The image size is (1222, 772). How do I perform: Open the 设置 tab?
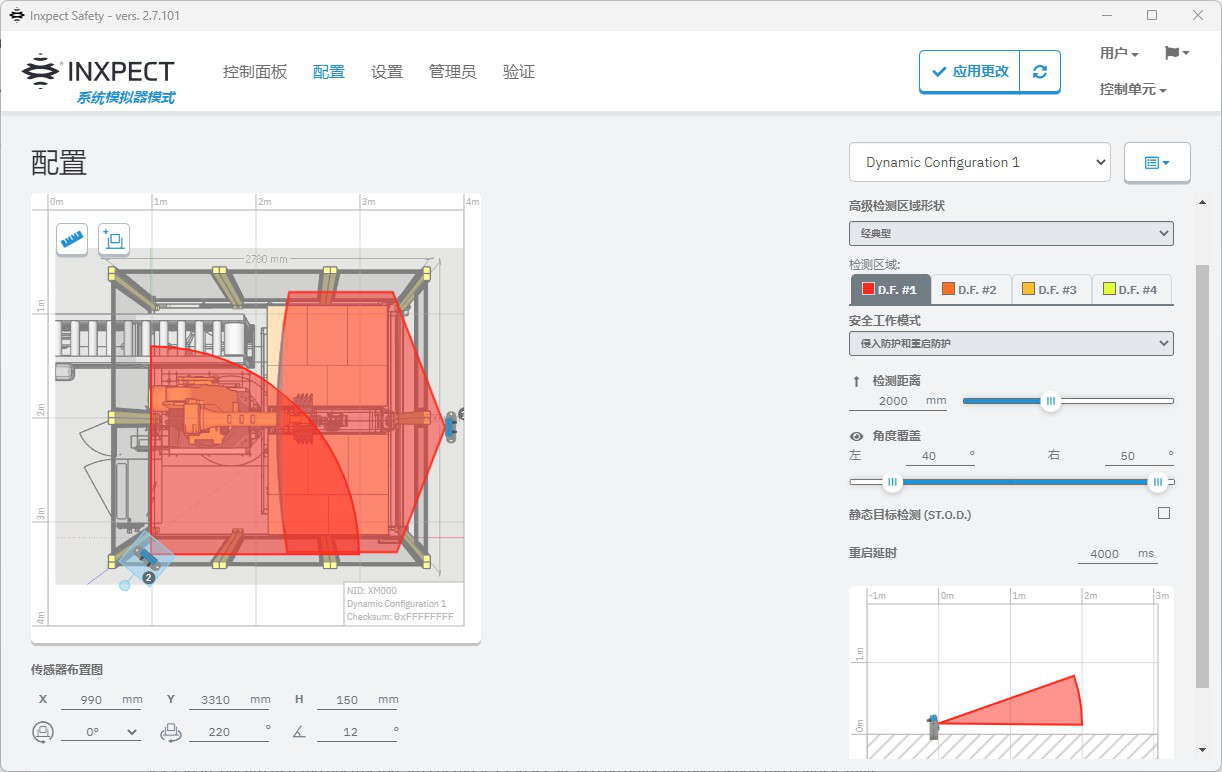(387, 72)
